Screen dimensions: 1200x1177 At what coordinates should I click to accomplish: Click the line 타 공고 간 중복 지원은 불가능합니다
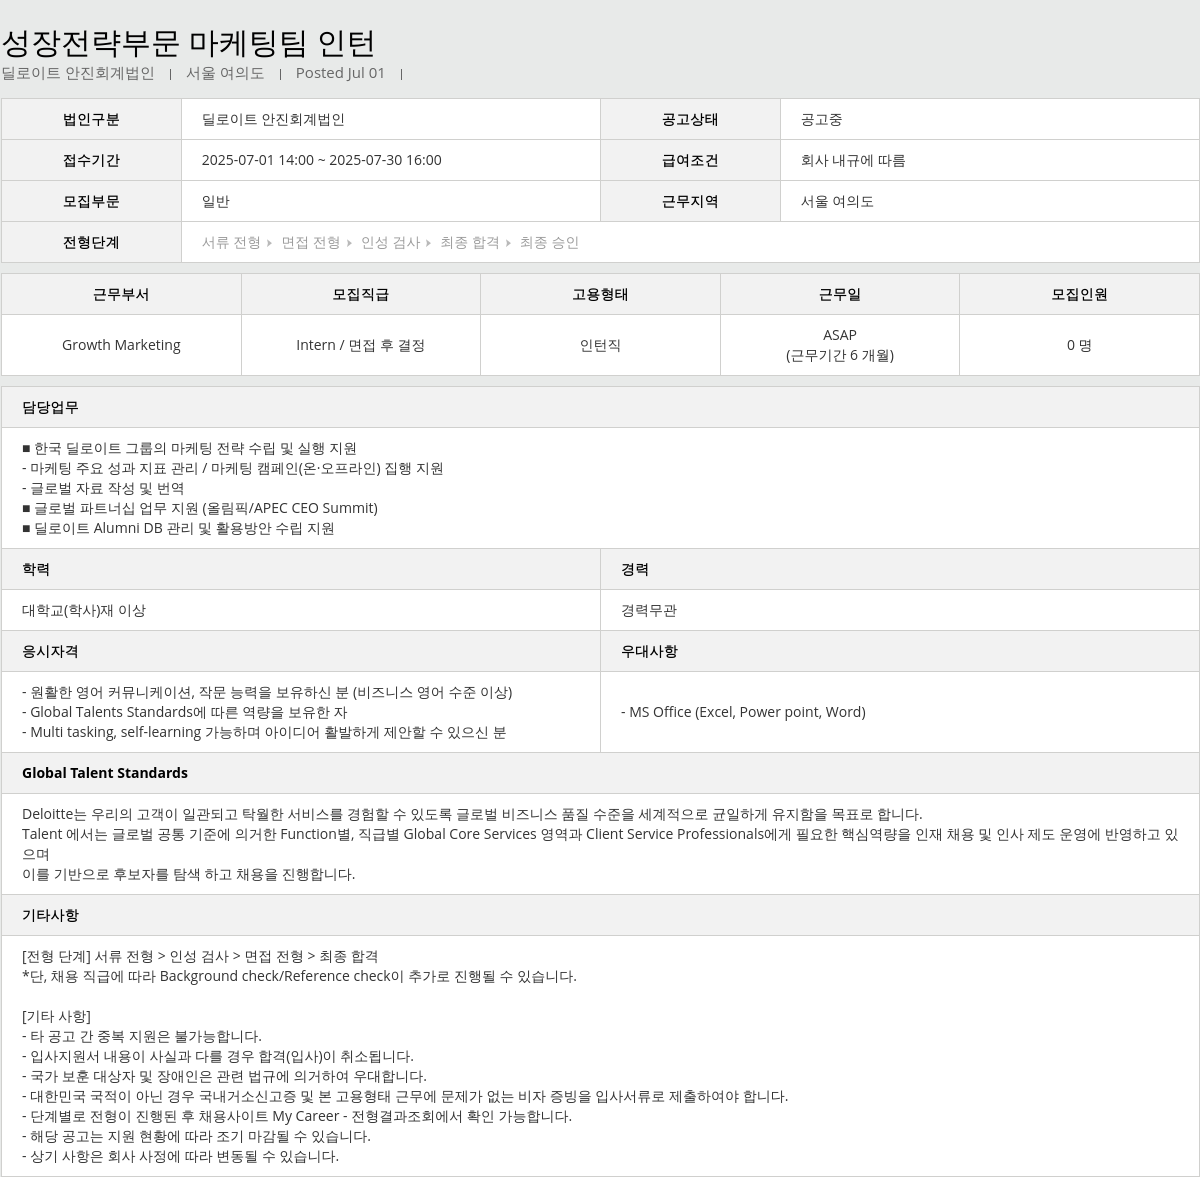coord(142,1036)
